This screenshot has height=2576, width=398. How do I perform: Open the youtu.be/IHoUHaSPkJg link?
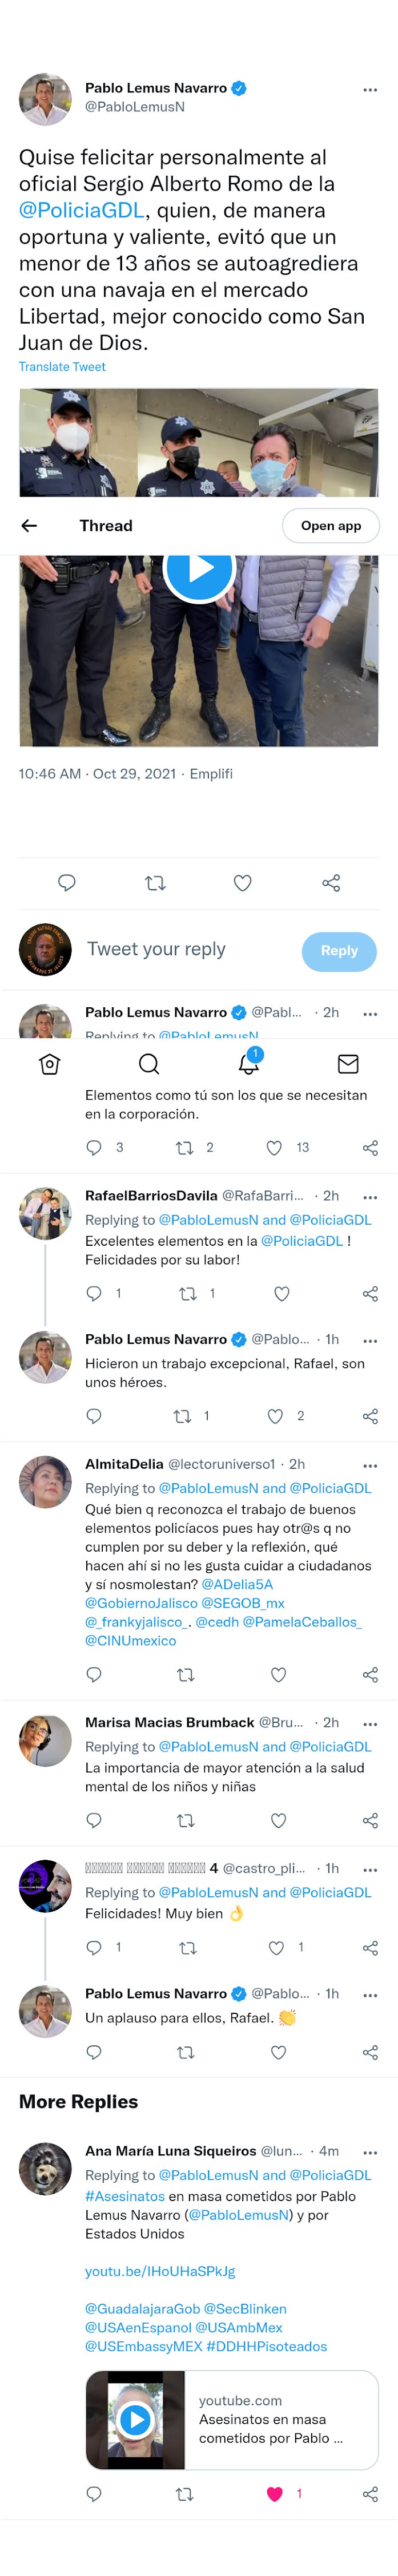coord(160,2271)
